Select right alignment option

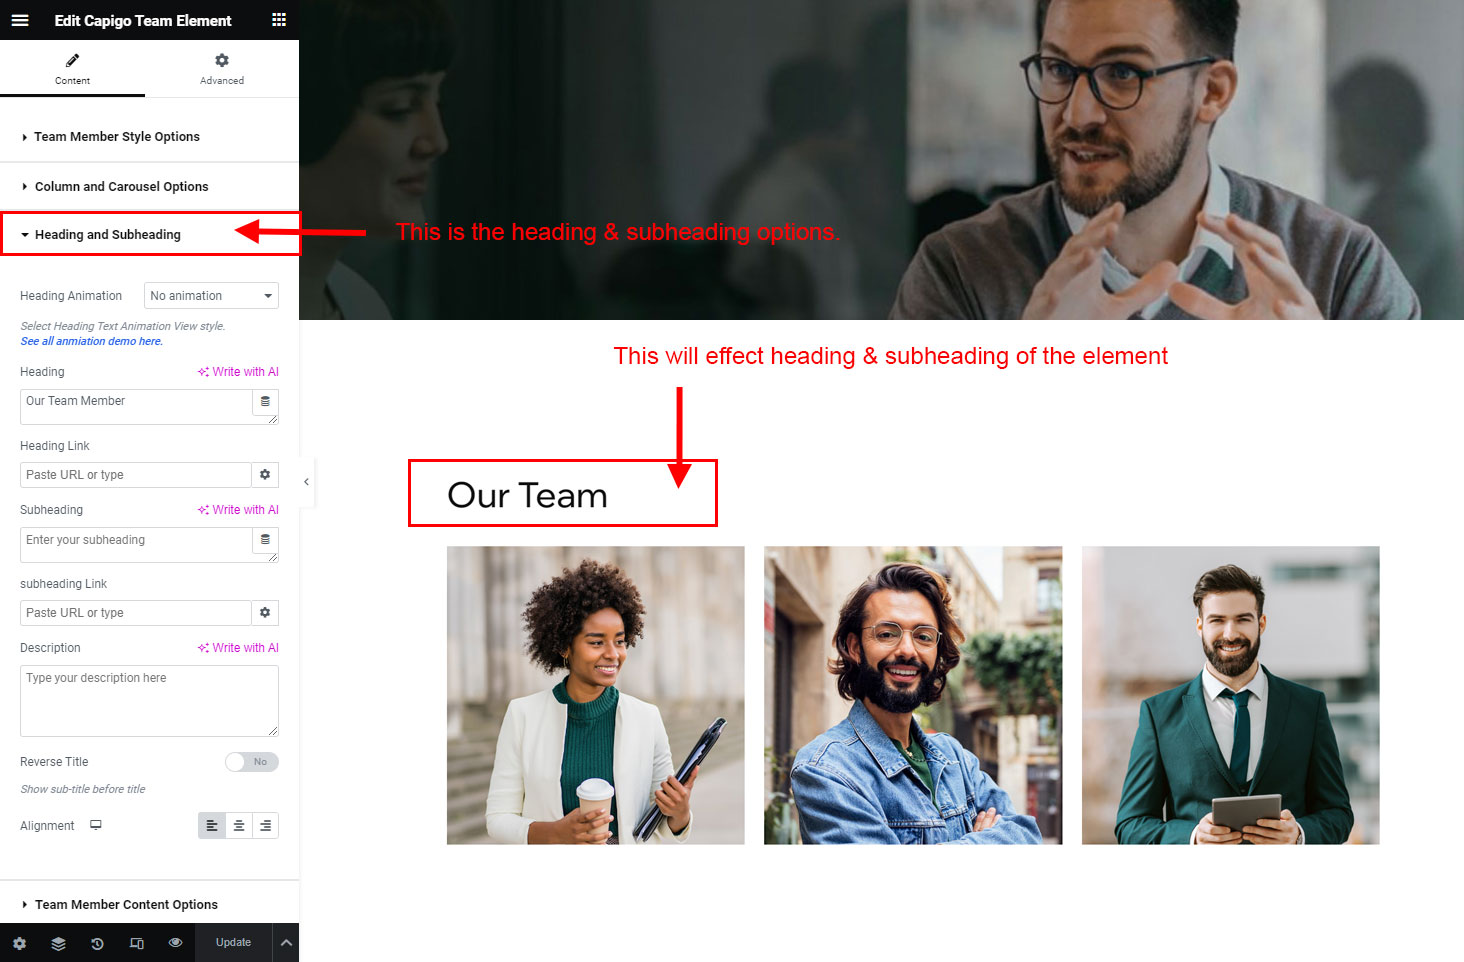(265, 826)
